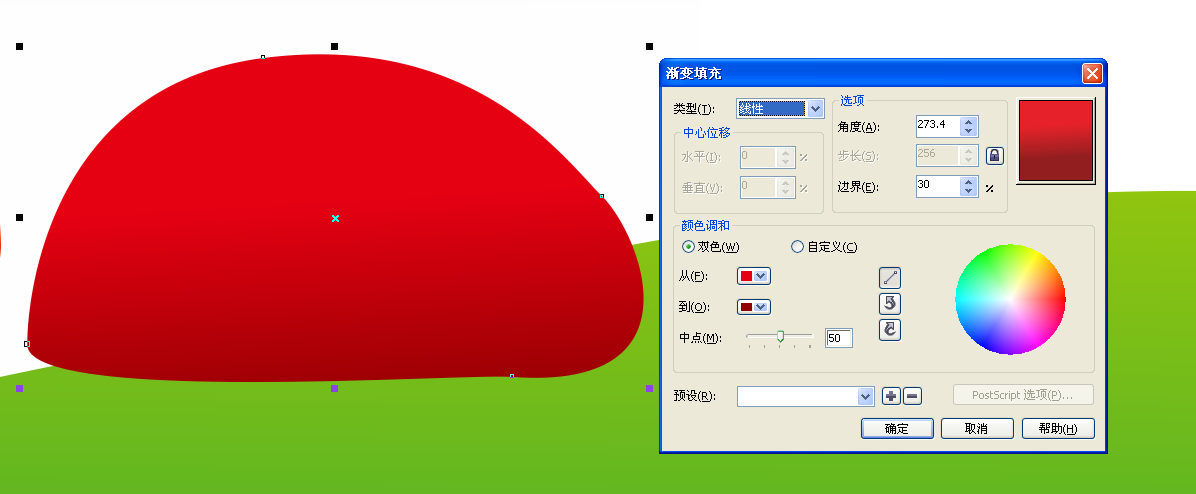Select clockwise color path icon
Image resolution: width=1196 pixels, height=494 pixels.
point(889,329)
